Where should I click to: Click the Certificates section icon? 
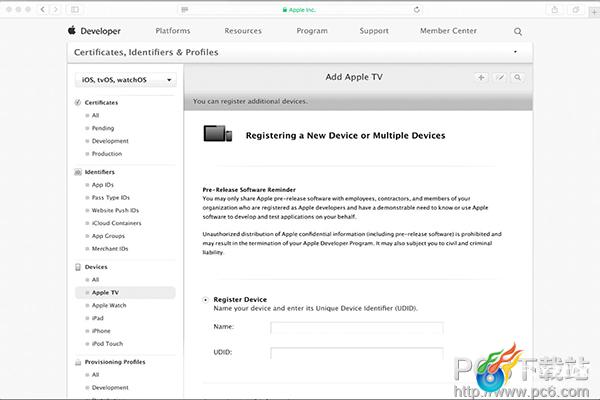pos(78,102)
